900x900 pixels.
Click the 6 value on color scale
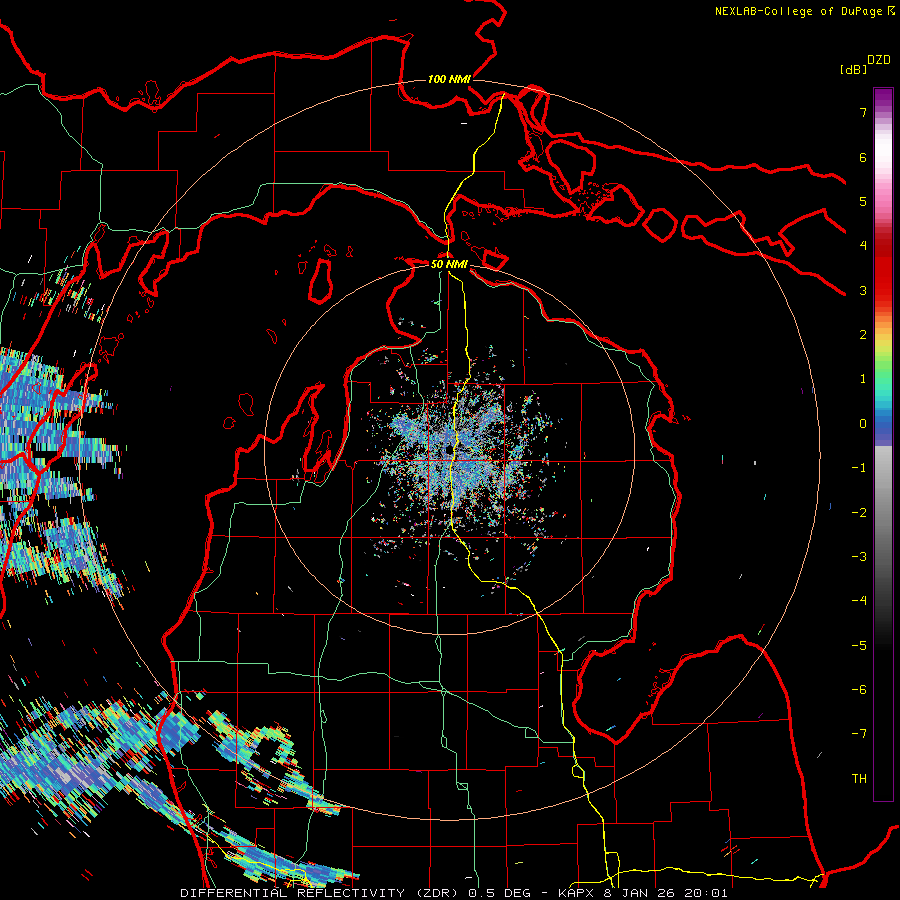(863, 157)
